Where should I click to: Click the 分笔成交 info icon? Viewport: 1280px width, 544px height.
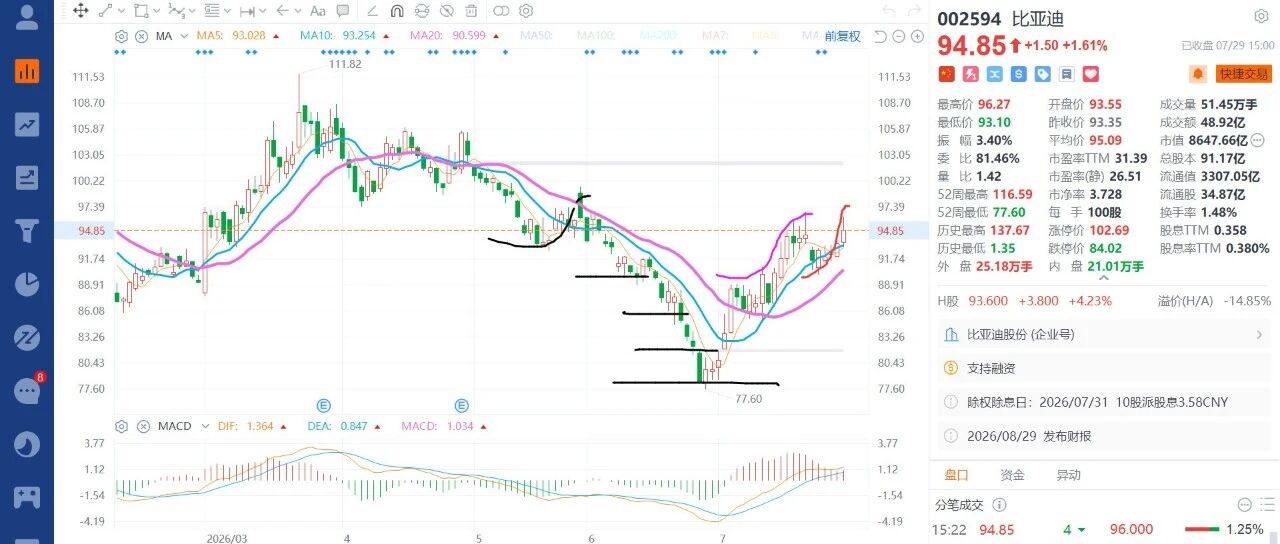pos(1000,506)
